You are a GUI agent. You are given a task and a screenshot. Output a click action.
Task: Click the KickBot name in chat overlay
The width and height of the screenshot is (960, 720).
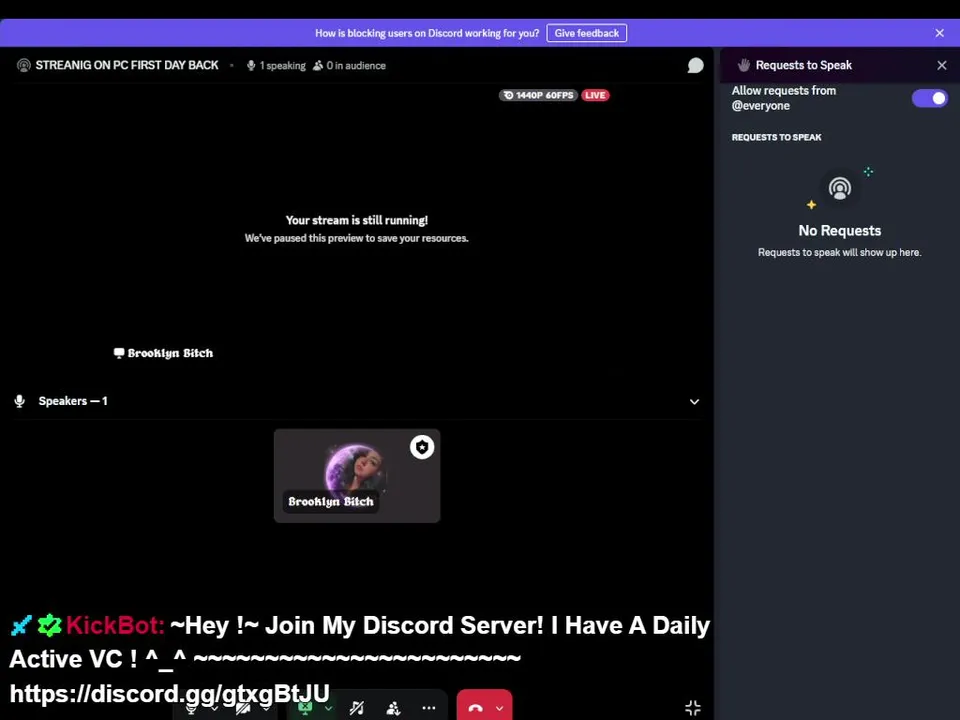point(115,626)
